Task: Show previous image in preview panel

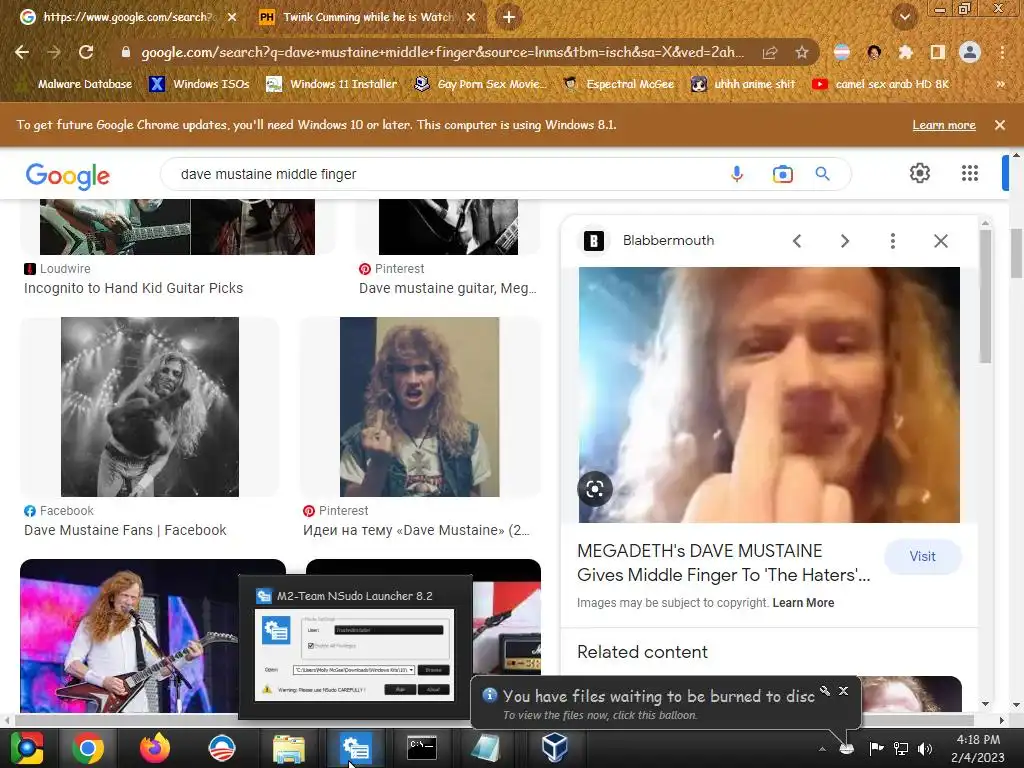Action: (x=797, y=241)
